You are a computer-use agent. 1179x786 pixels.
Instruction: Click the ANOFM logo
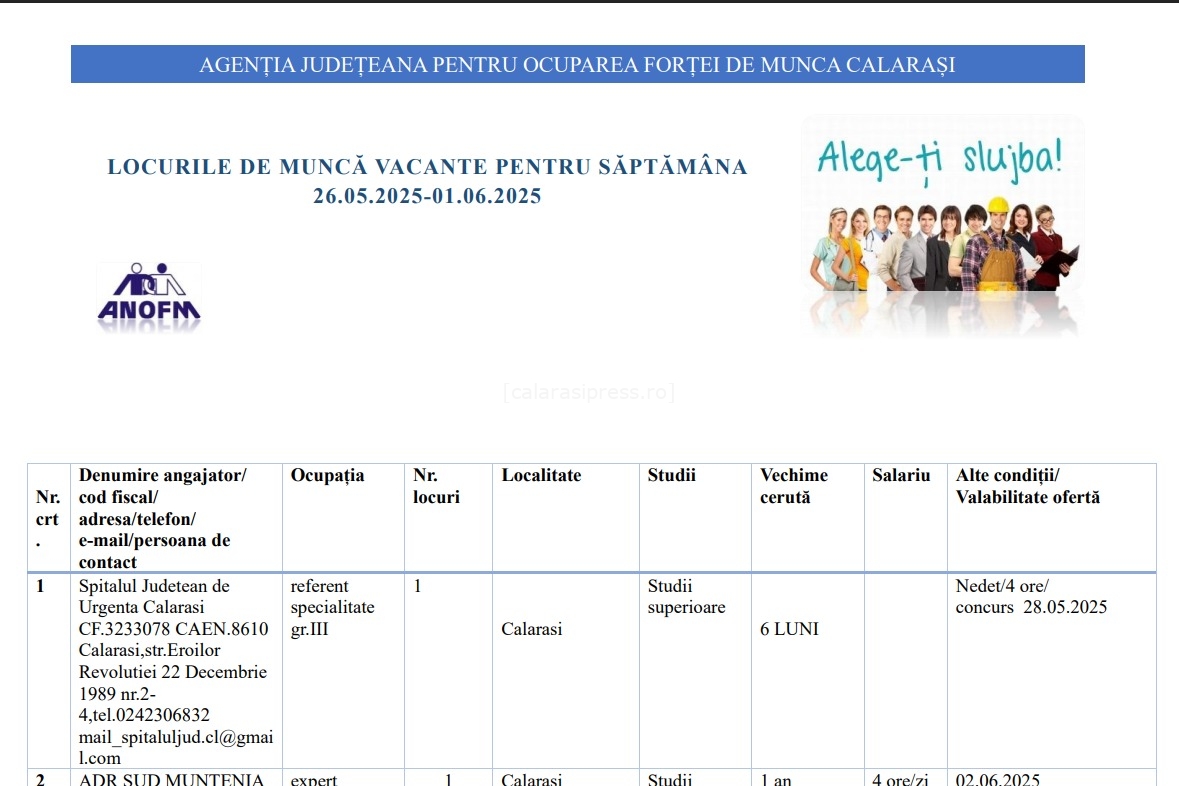coord(149,296)
